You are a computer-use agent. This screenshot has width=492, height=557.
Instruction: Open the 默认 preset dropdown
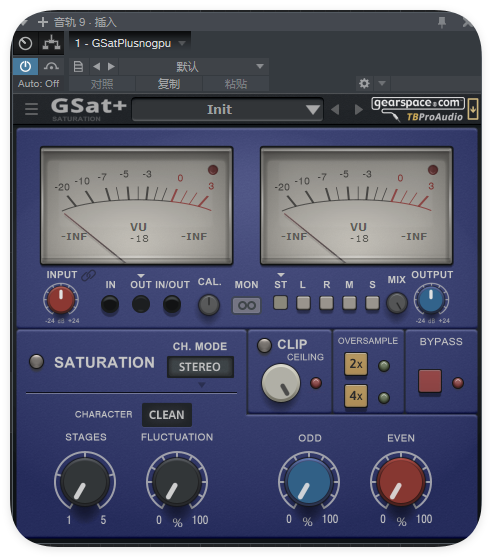(x=194, y=66)
